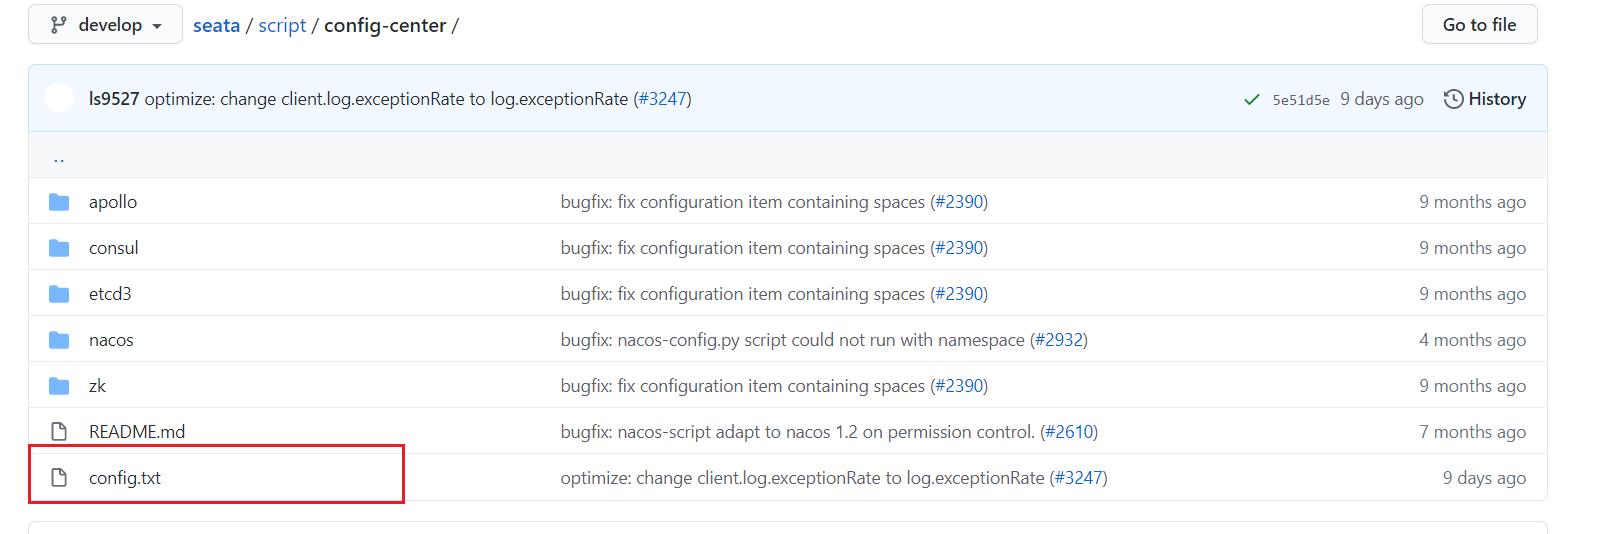The image size is (1603, 534).
Task: Click the zk folder icon
Action: [59, 386]
